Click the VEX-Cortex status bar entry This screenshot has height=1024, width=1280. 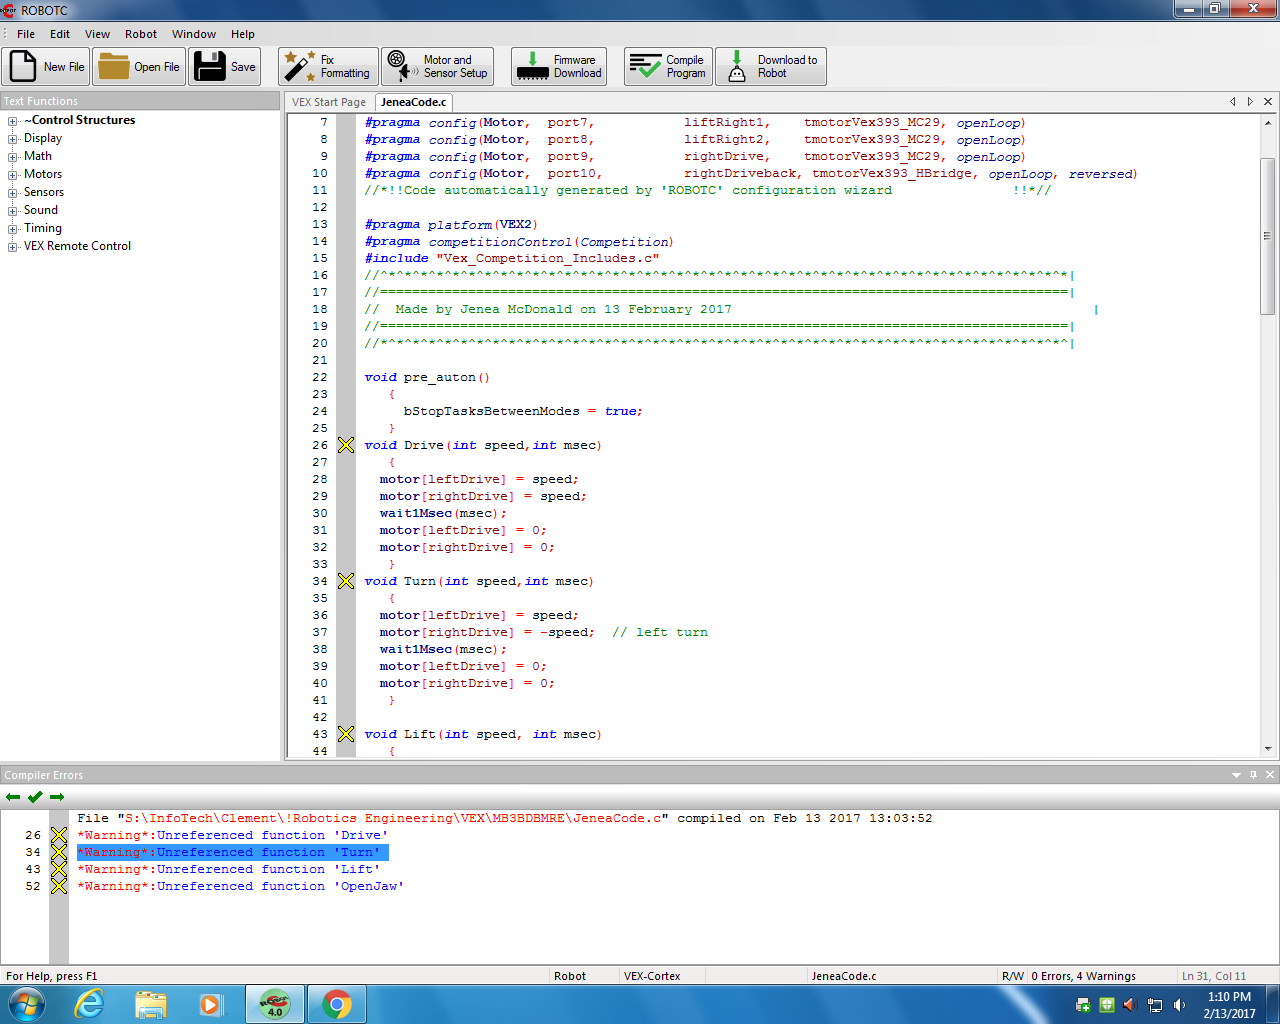[652, 976]
